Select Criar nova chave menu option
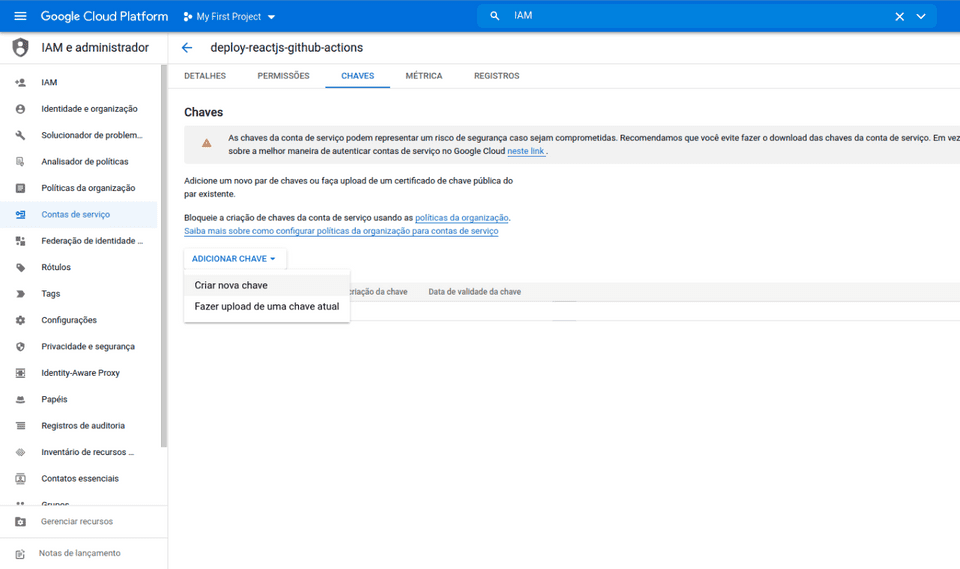The width and height of the screenshot is (960, 569). coord(231,286)
